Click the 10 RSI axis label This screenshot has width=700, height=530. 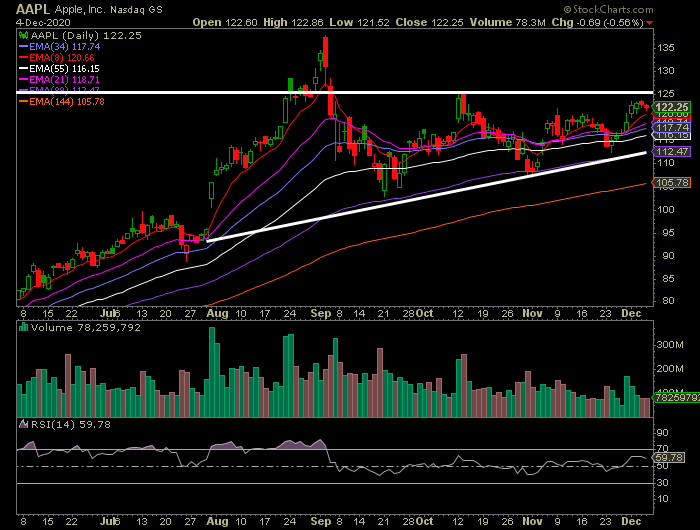point(662,499)
